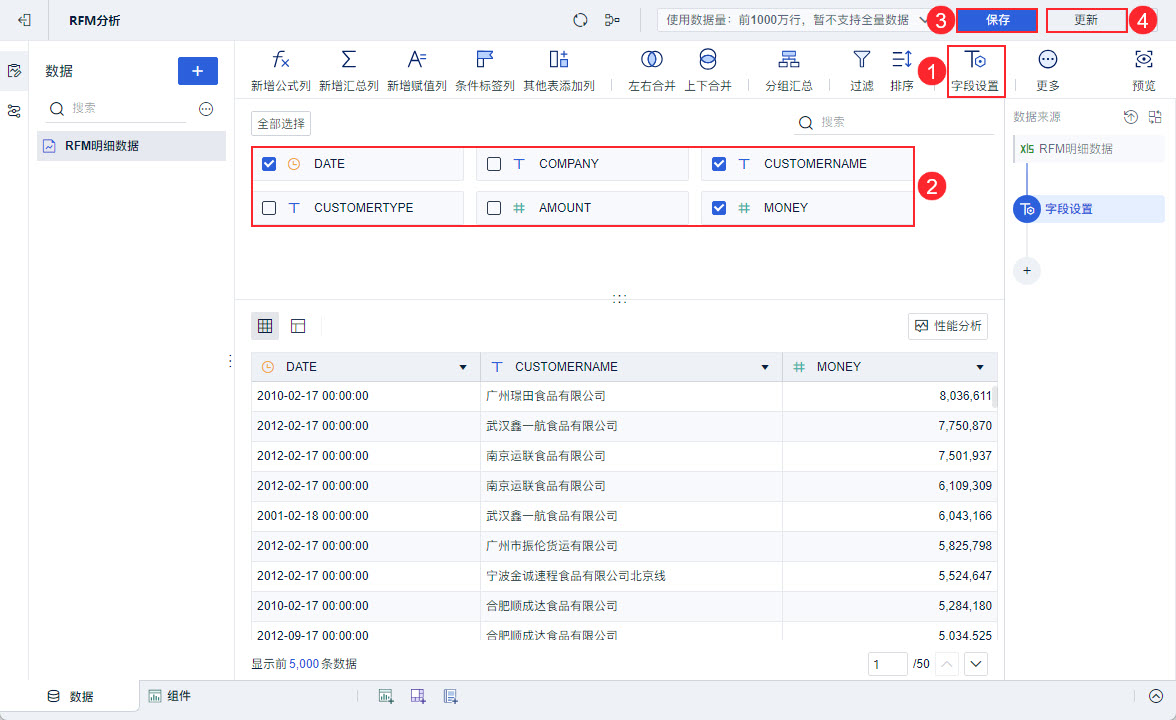Click the back/exit icon at top left
This screenshot has height=720, width=1176.
[x=24, y=20]
